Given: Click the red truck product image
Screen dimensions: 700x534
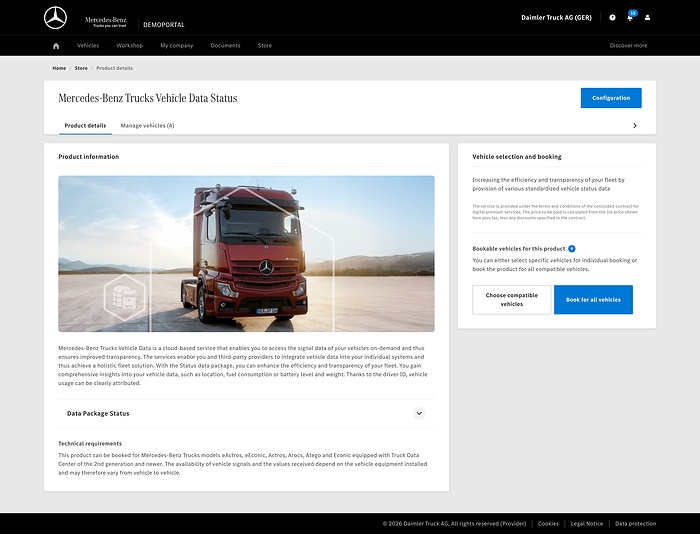Looking at the screenshot, I should tap(246, 254).
